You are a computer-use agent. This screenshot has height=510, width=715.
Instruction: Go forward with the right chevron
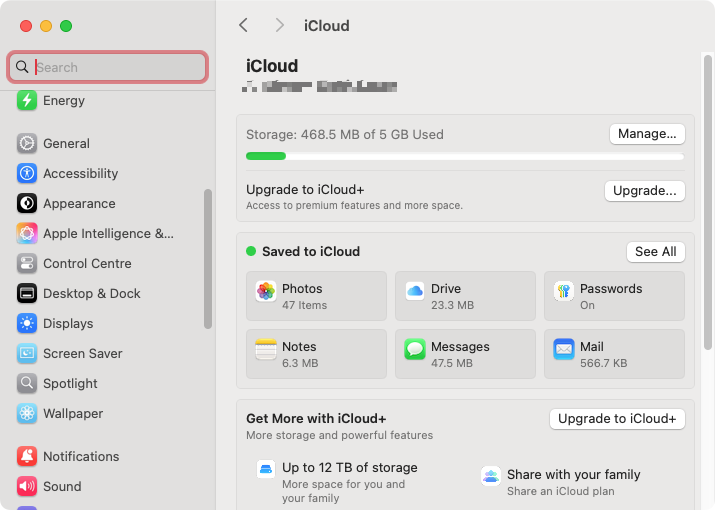[x=280, y=25]
